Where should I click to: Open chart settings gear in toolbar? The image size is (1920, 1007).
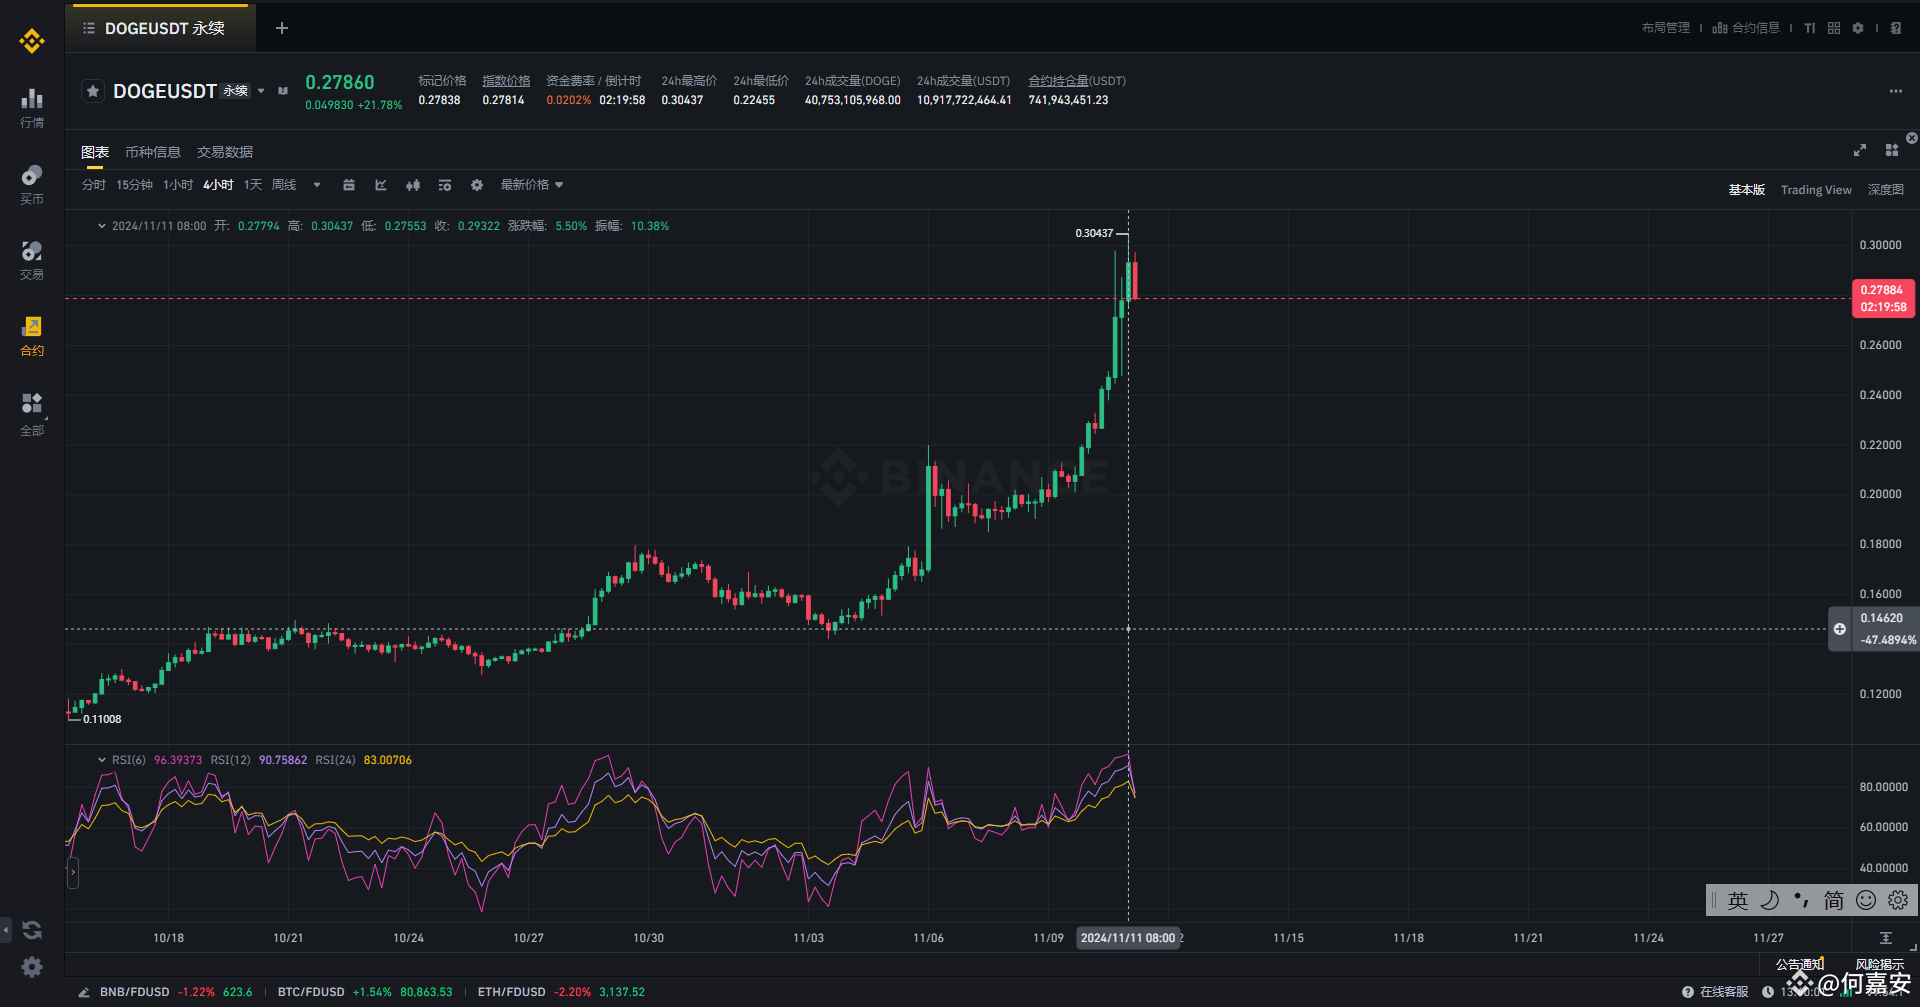pos(477,185)
